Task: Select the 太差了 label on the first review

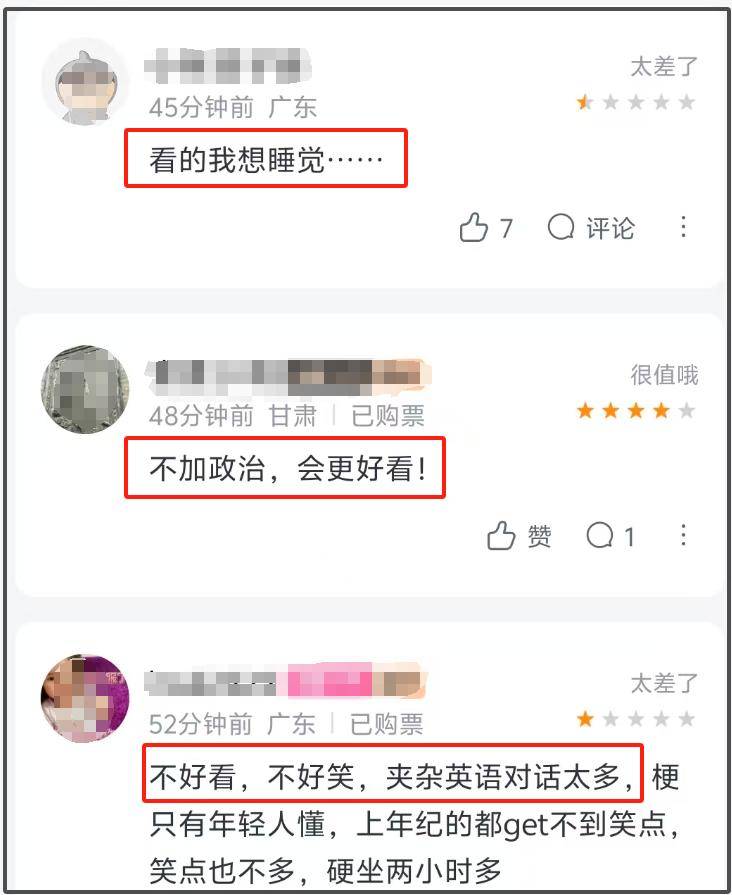Action: [x=664, y=67]
